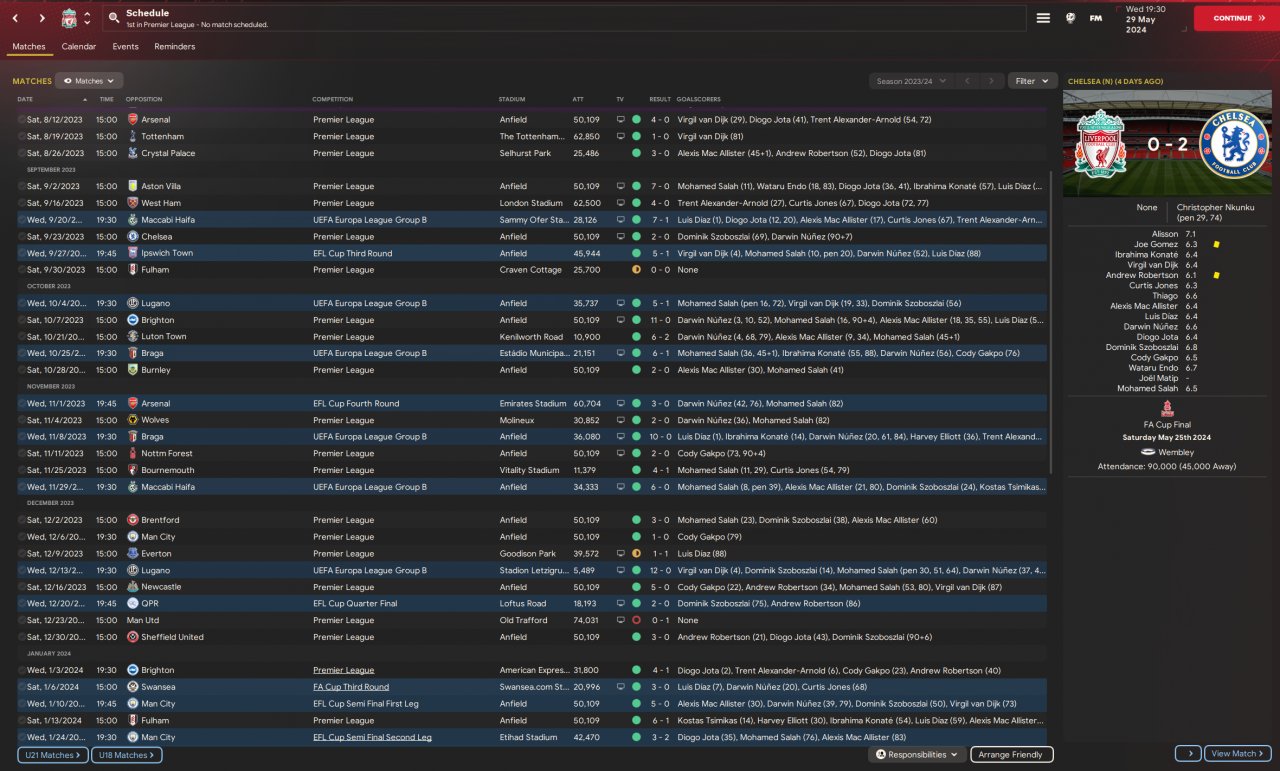The width and height of the screenshot is (1280, 771).
Task: Sort by the Date column header
Action: (25, 99)
